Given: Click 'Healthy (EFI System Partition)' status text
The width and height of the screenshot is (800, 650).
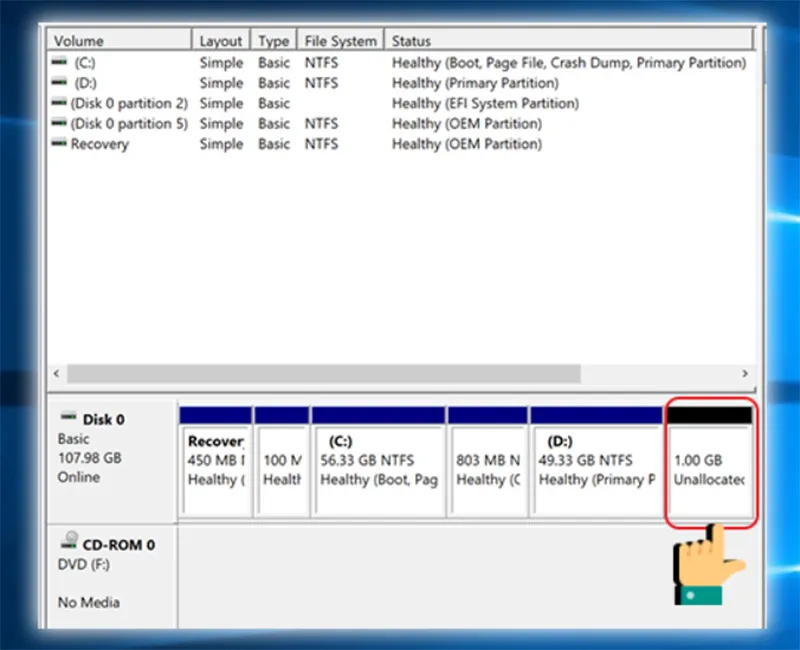Looking at the screenshot, I should point(485,104).
